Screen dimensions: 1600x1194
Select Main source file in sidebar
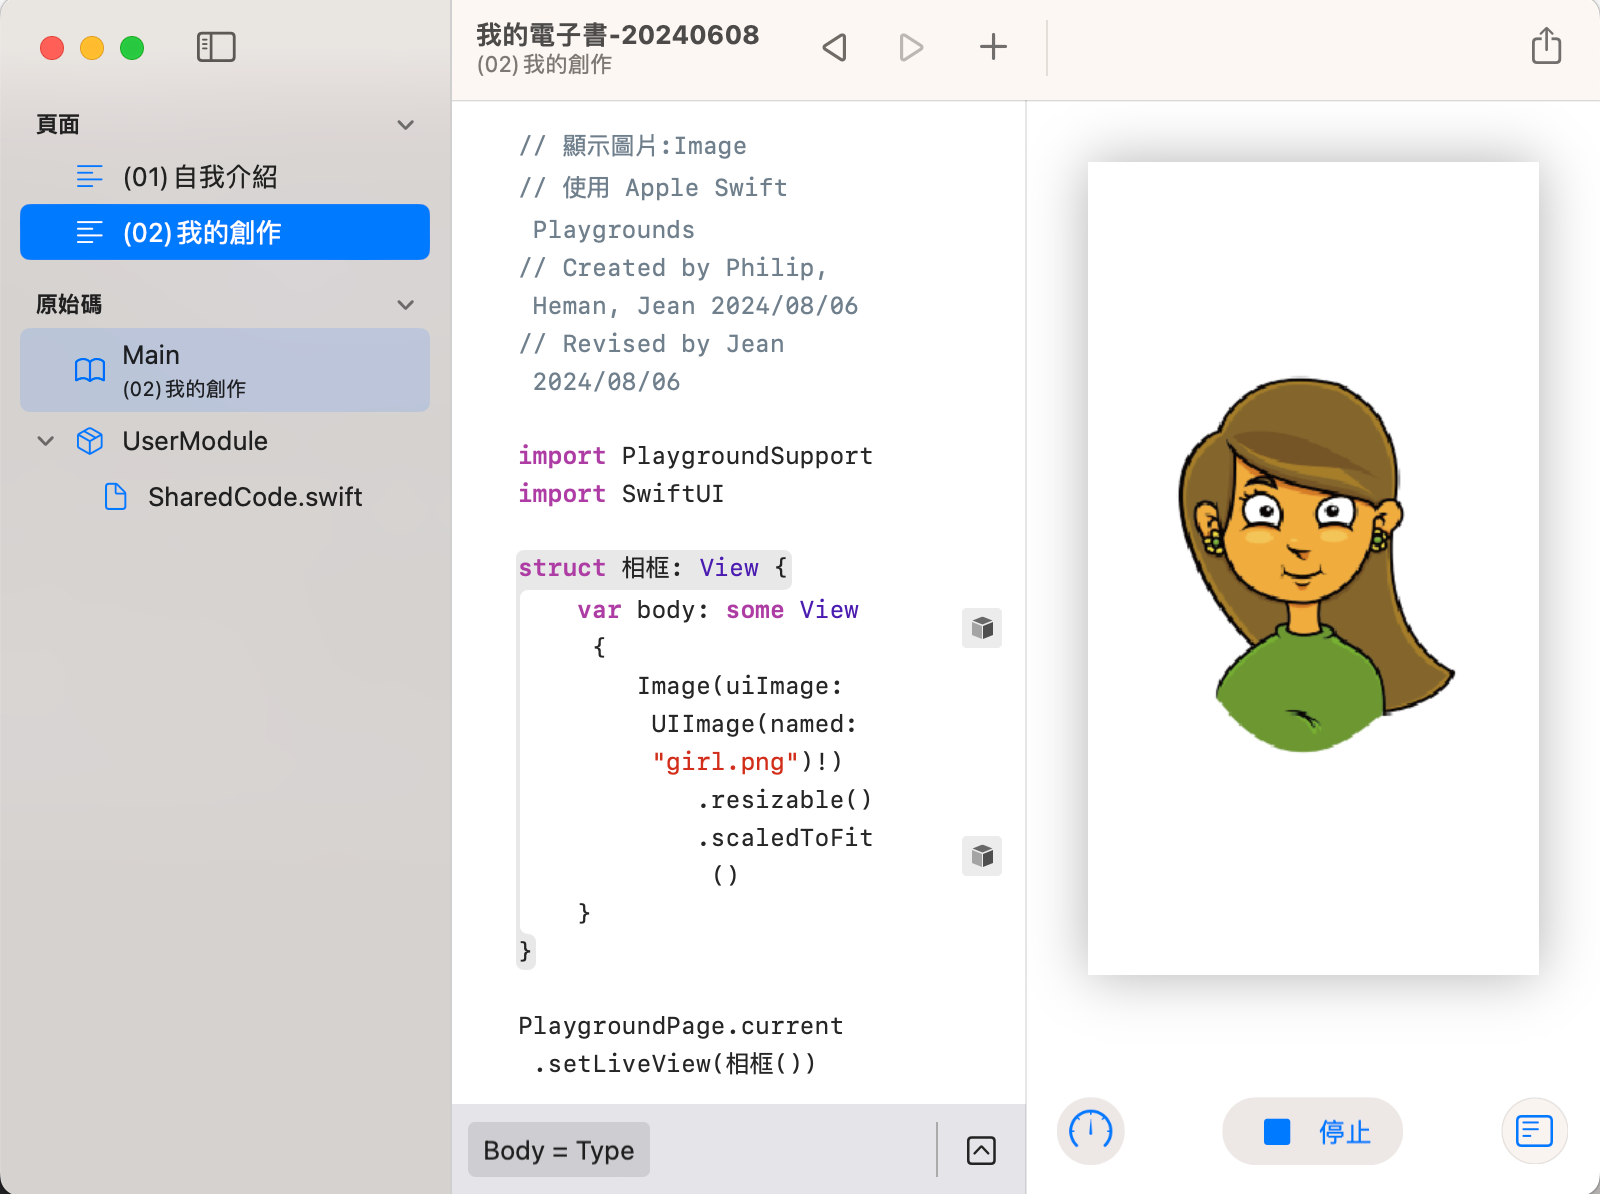pos(225,370)
